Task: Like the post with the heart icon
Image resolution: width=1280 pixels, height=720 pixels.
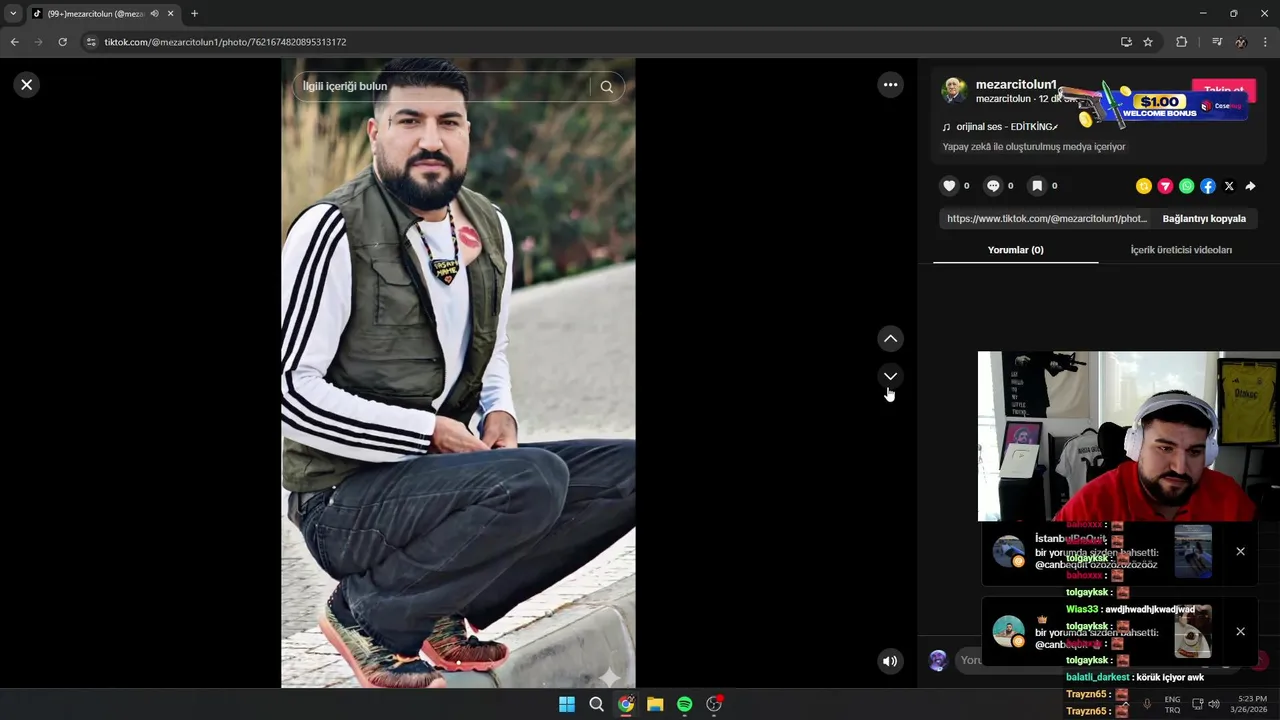Action: coord(950,186)
